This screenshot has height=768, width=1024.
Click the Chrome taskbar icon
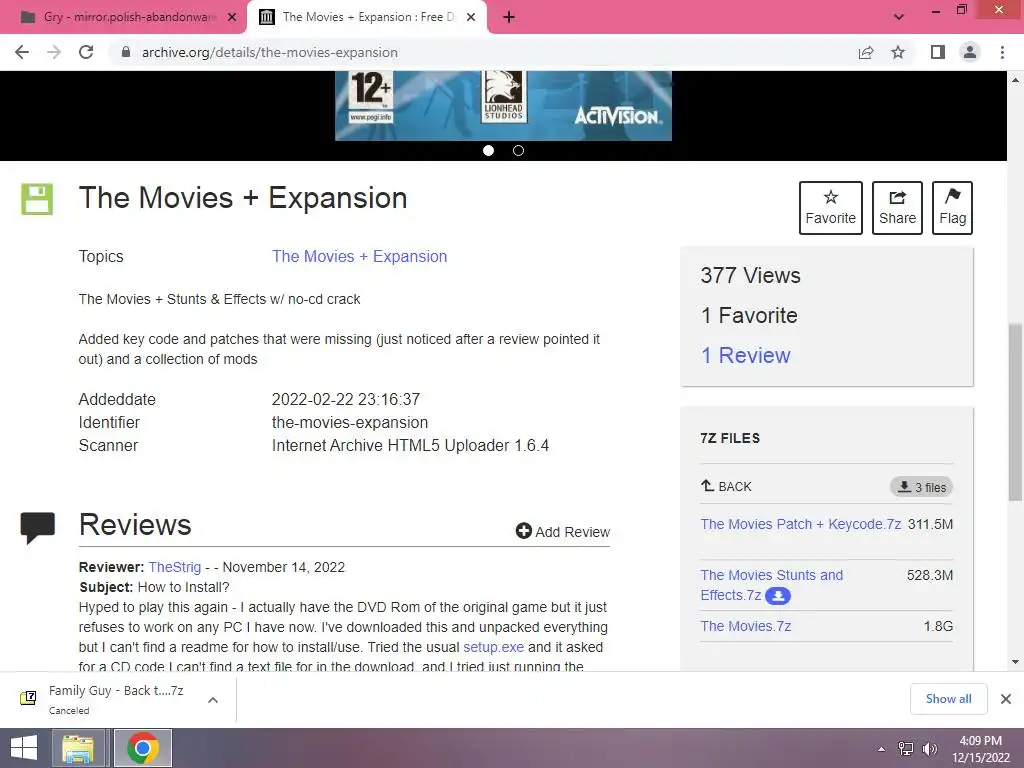(143, 748)
